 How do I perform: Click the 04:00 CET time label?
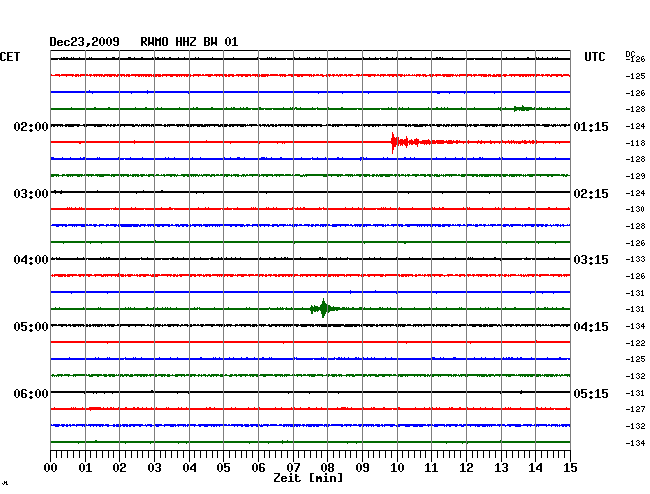[31, 260]
